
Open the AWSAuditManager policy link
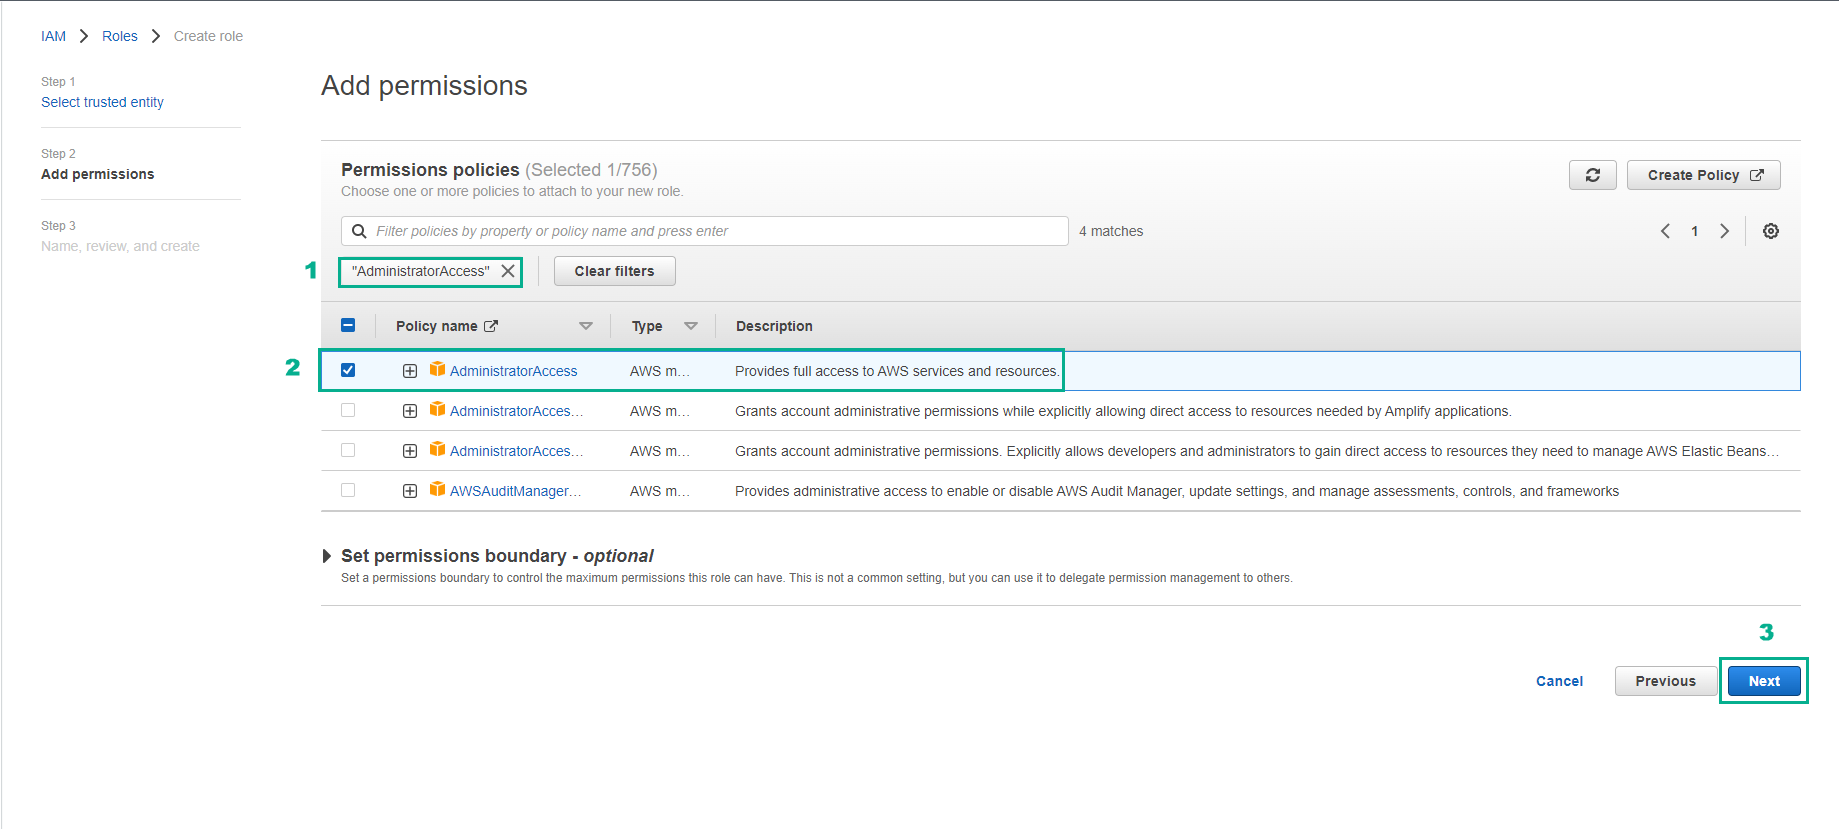pos(516,491)
